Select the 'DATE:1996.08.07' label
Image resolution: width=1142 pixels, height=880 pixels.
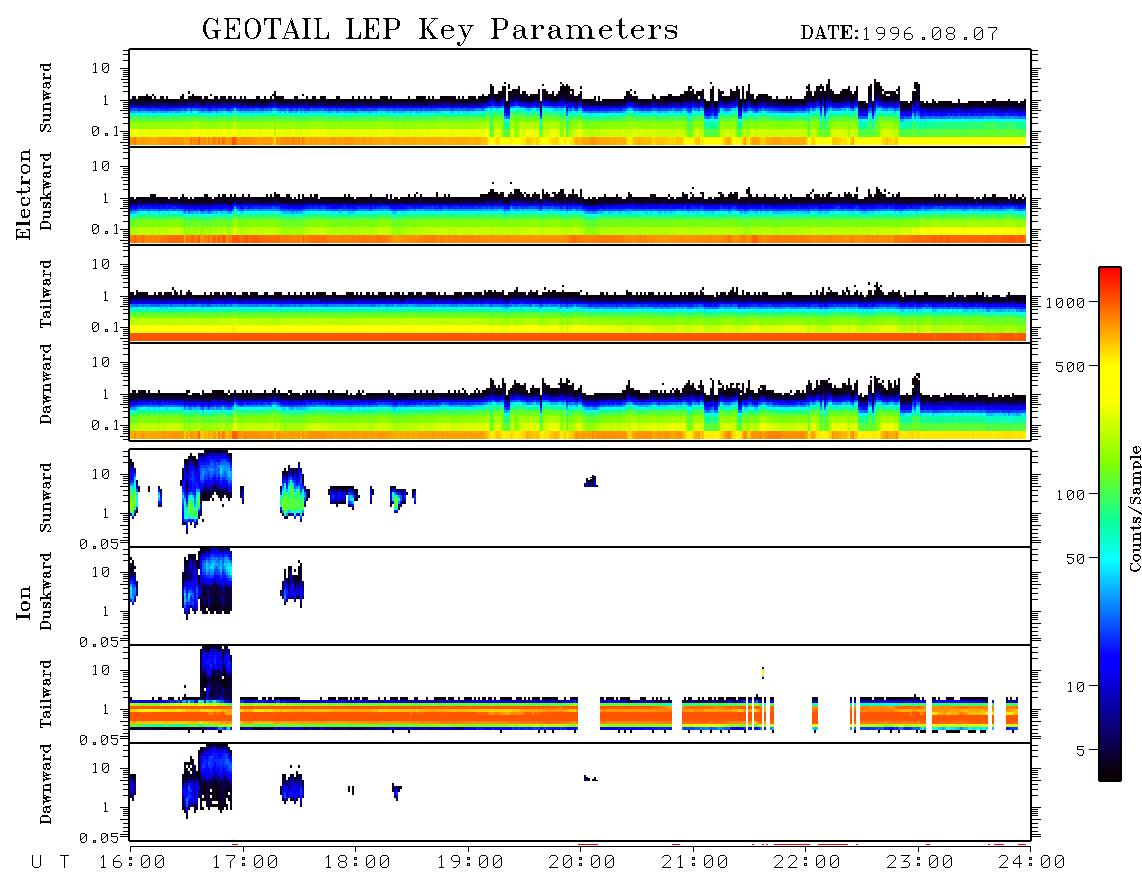point(899,34)
